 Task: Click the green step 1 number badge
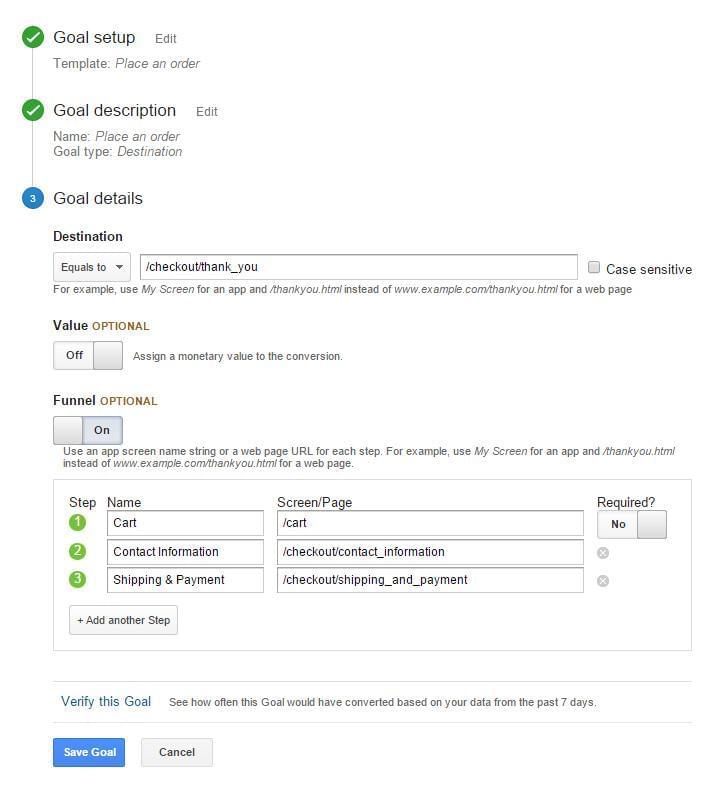point(78,523)
